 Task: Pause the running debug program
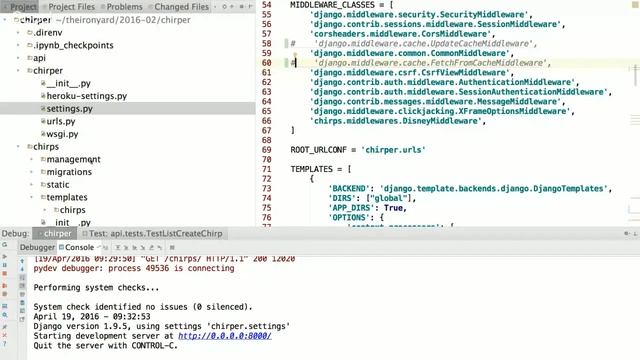[4, 265]
